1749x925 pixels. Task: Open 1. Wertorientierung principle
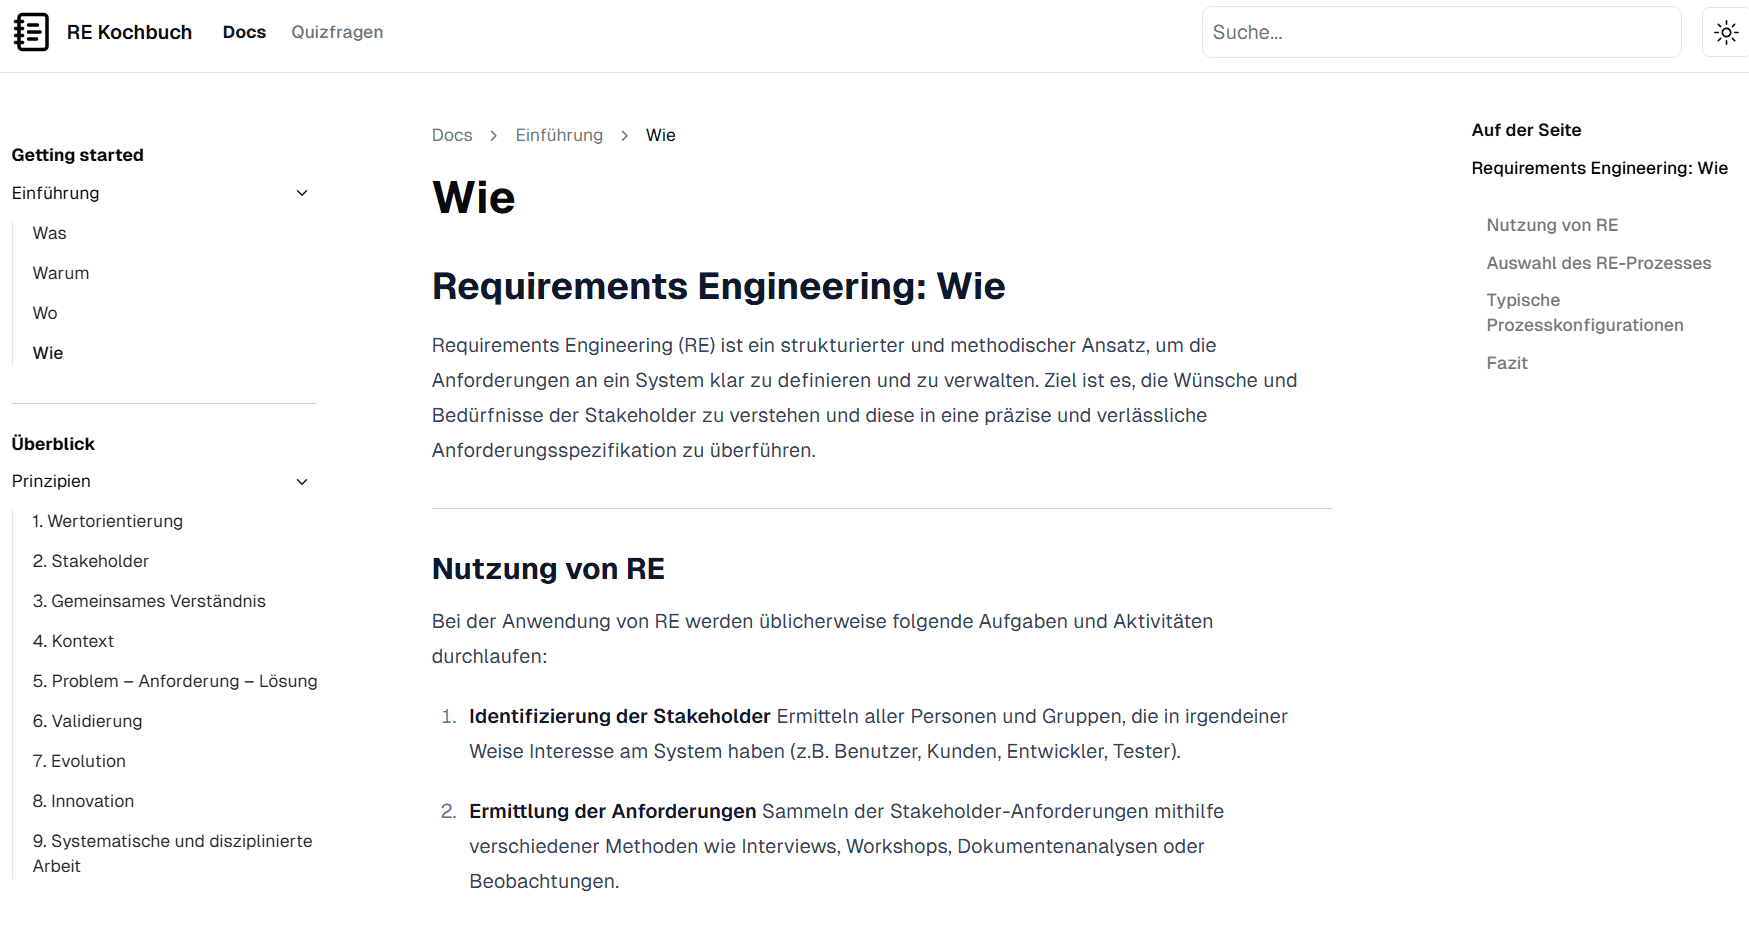click(107, 521)
